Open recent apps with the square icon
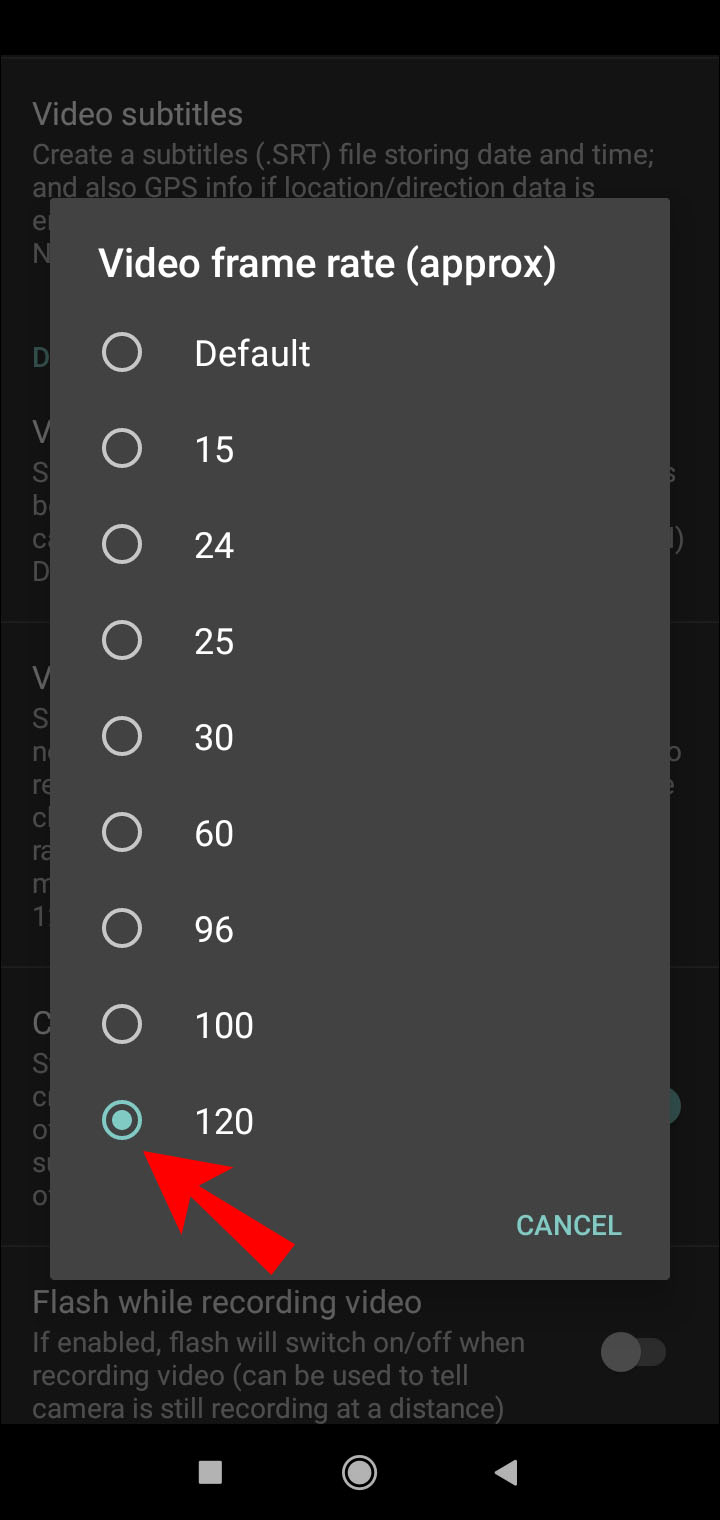This screenshot has width=720, height=1520. point(210,1471)
